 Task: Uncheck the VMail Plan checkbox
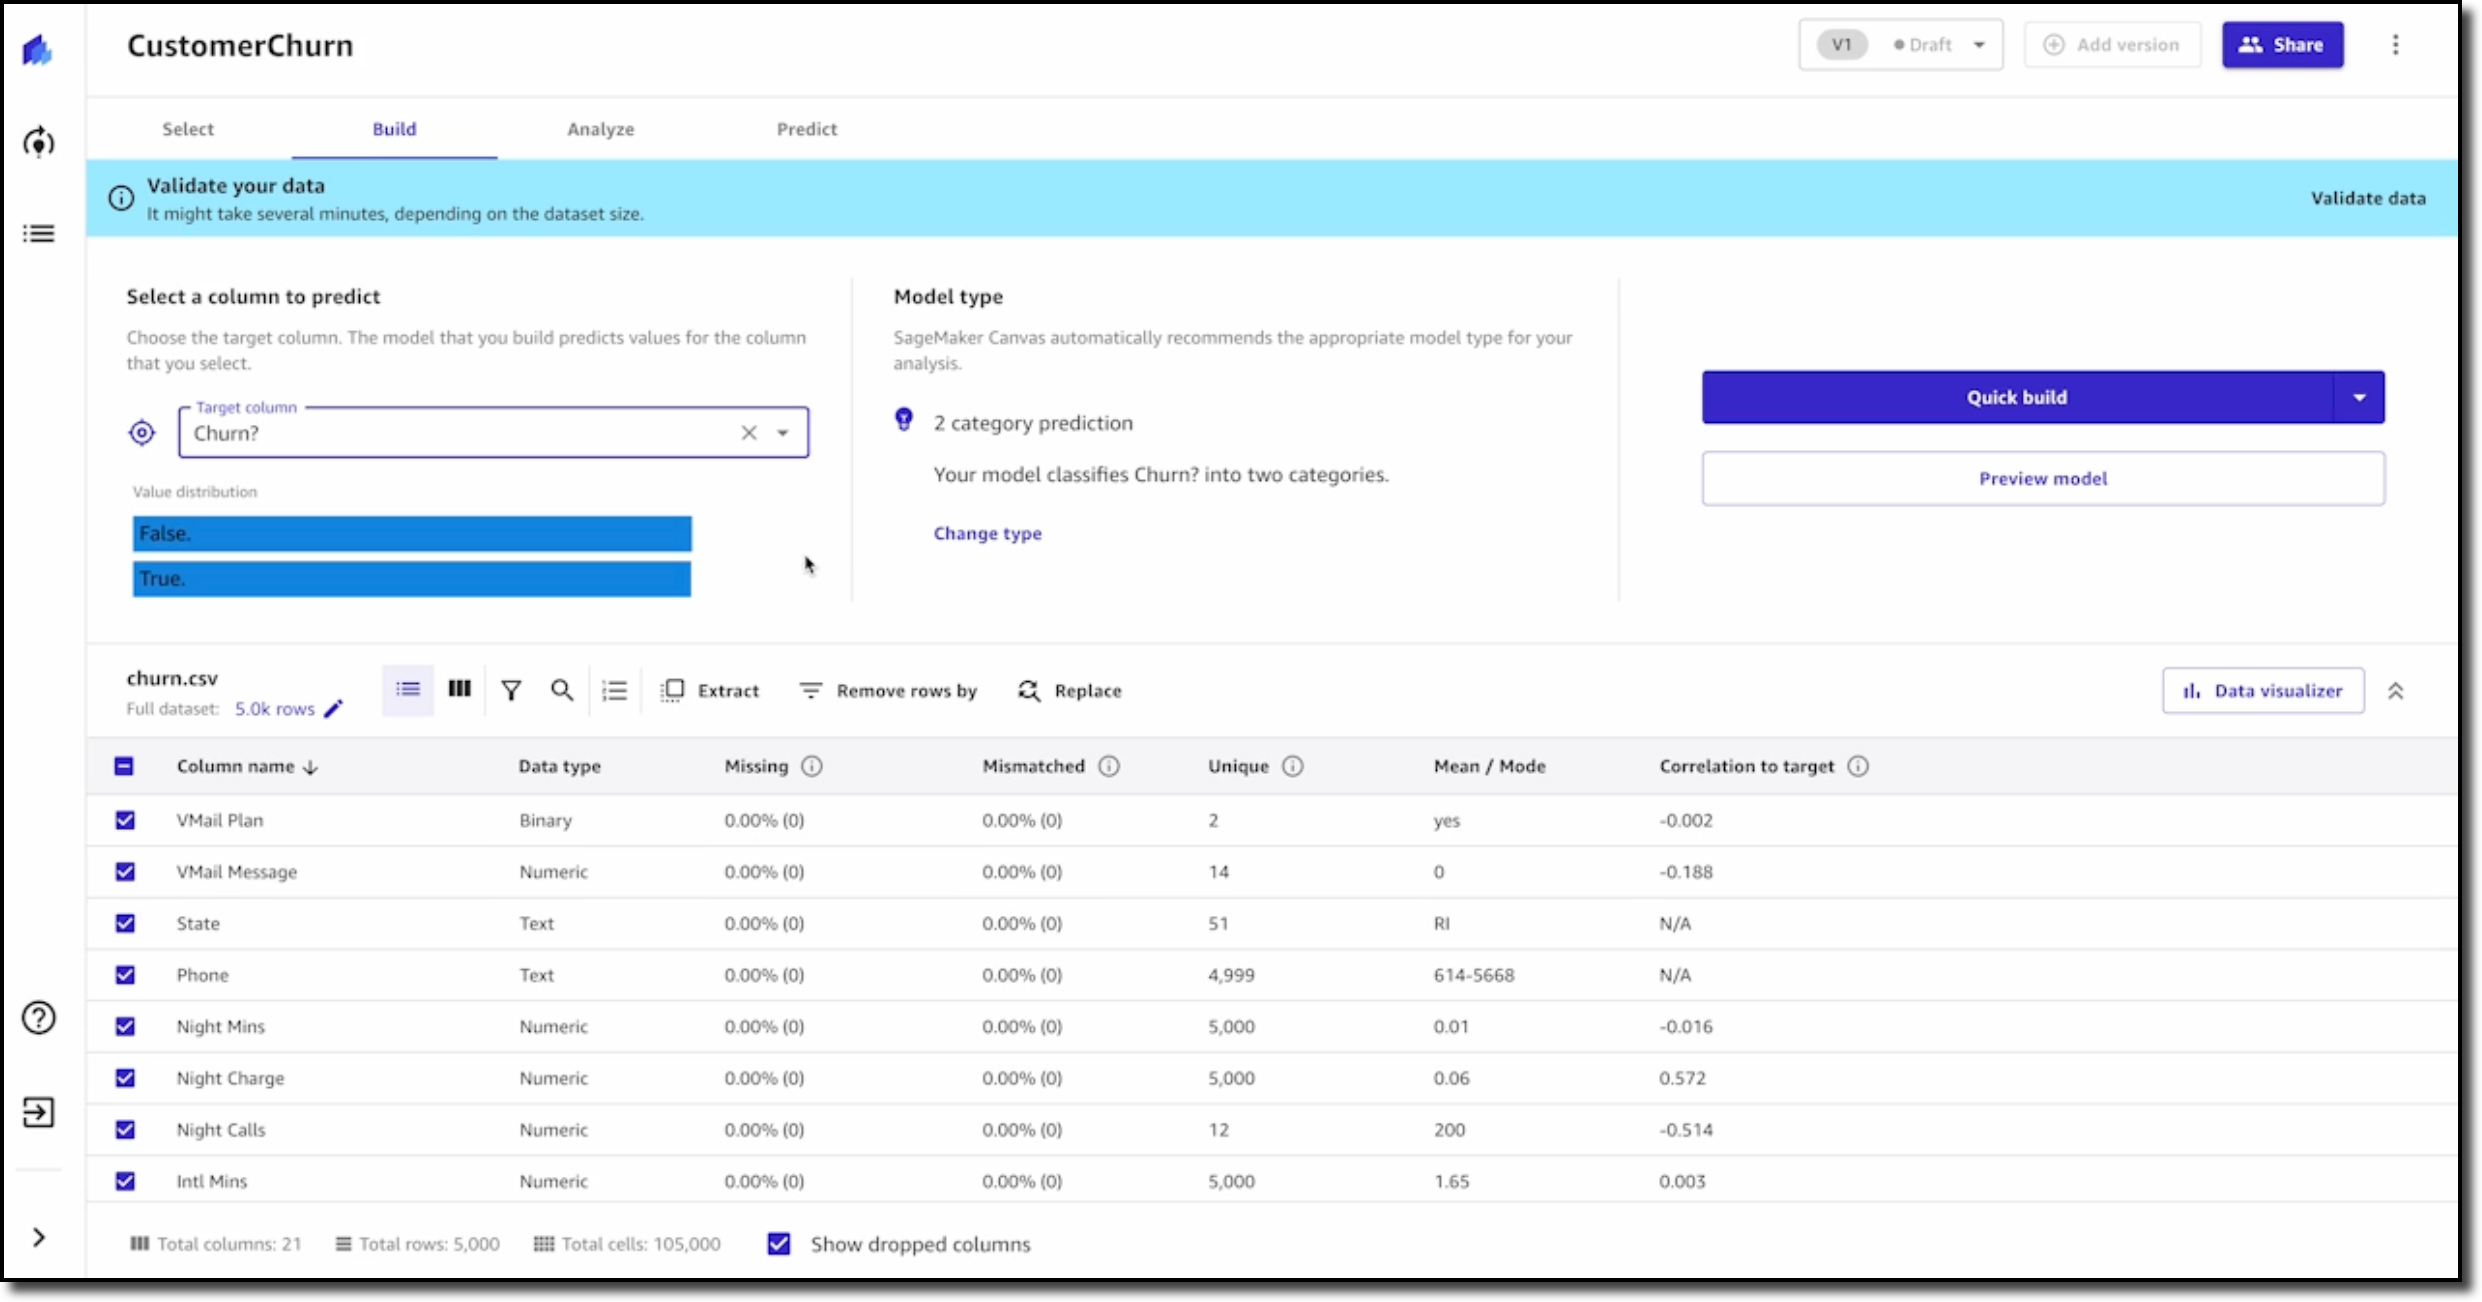(125, 820)
